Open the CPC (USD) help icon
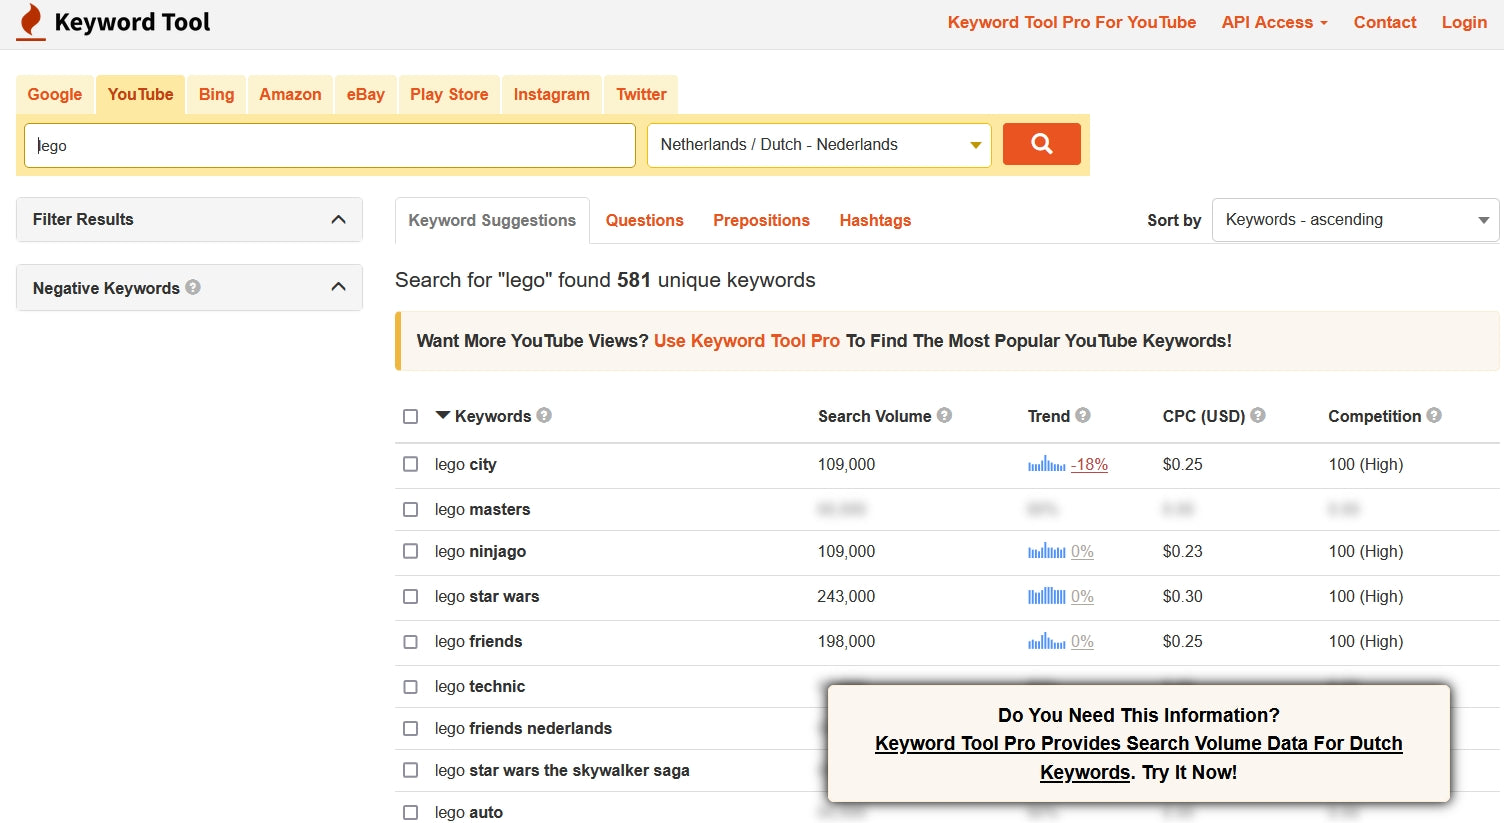The height and width of the screenshot is (823, 1504). tap(1258, 415)
